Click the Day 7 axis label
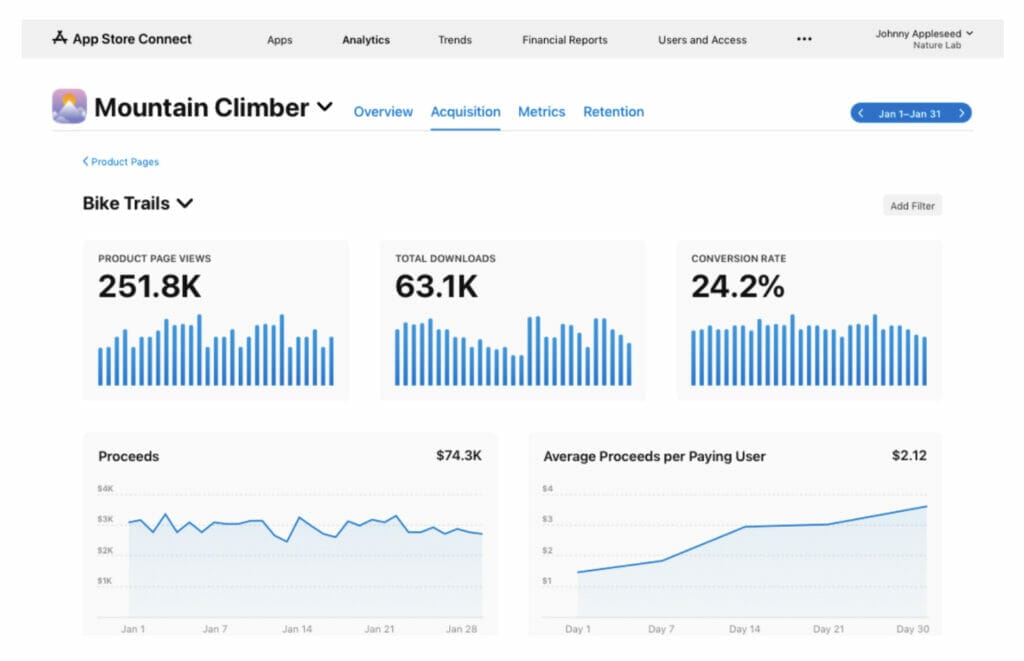This screenshot has height=661, width=1024. [661, 629]
